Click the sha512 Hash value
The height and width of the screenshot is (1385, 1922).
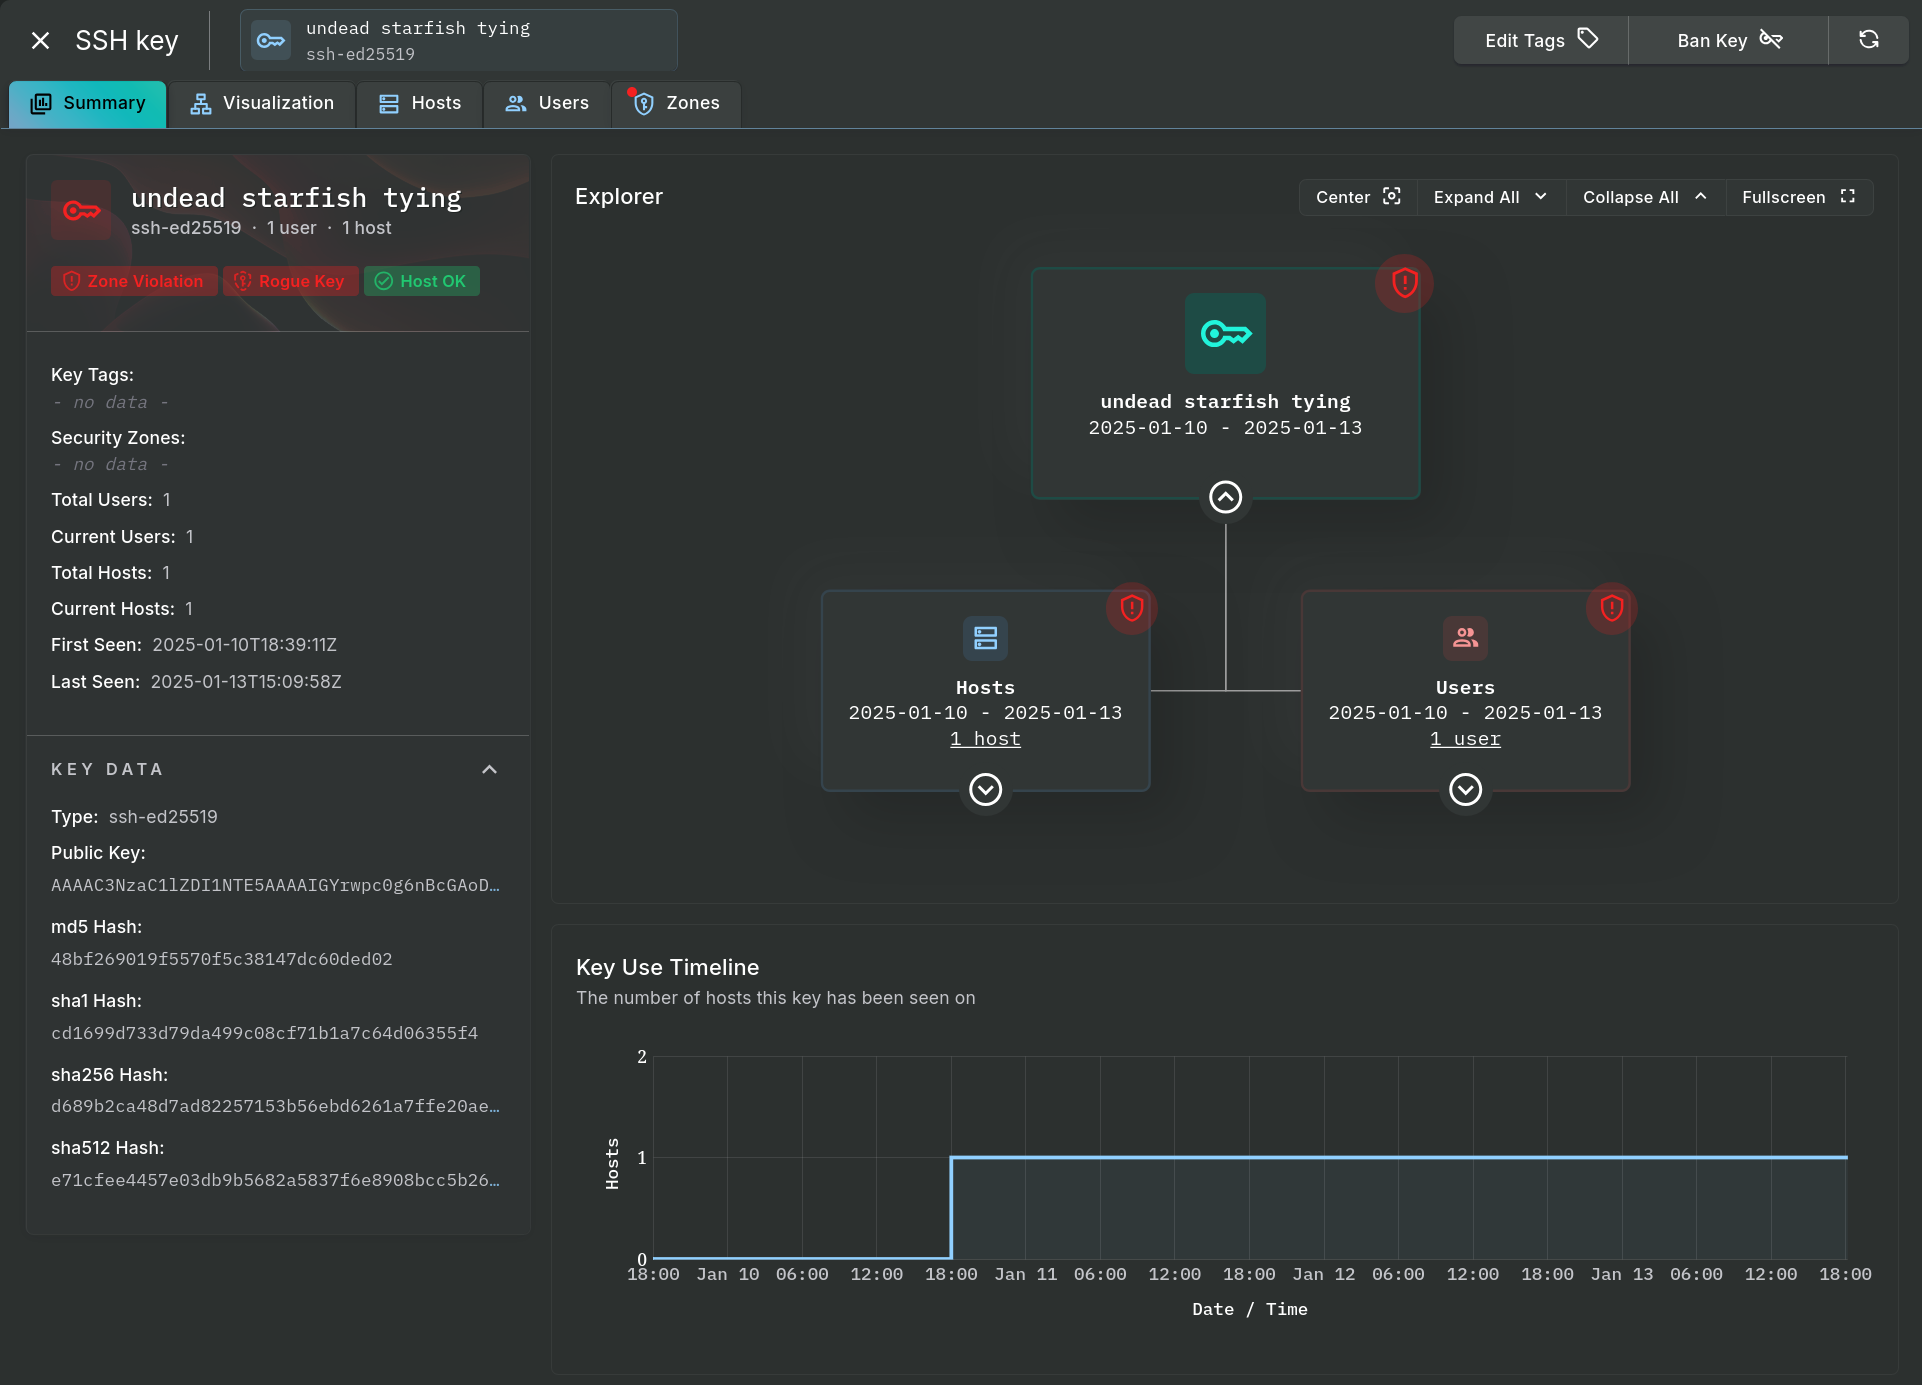(276, 1180)
